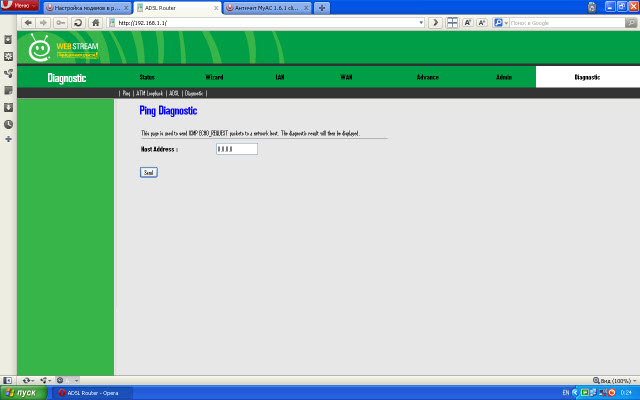640x400 pixels.
Task: Select ADSL Router - Opera taskbar button
Action: coord(93,393)
